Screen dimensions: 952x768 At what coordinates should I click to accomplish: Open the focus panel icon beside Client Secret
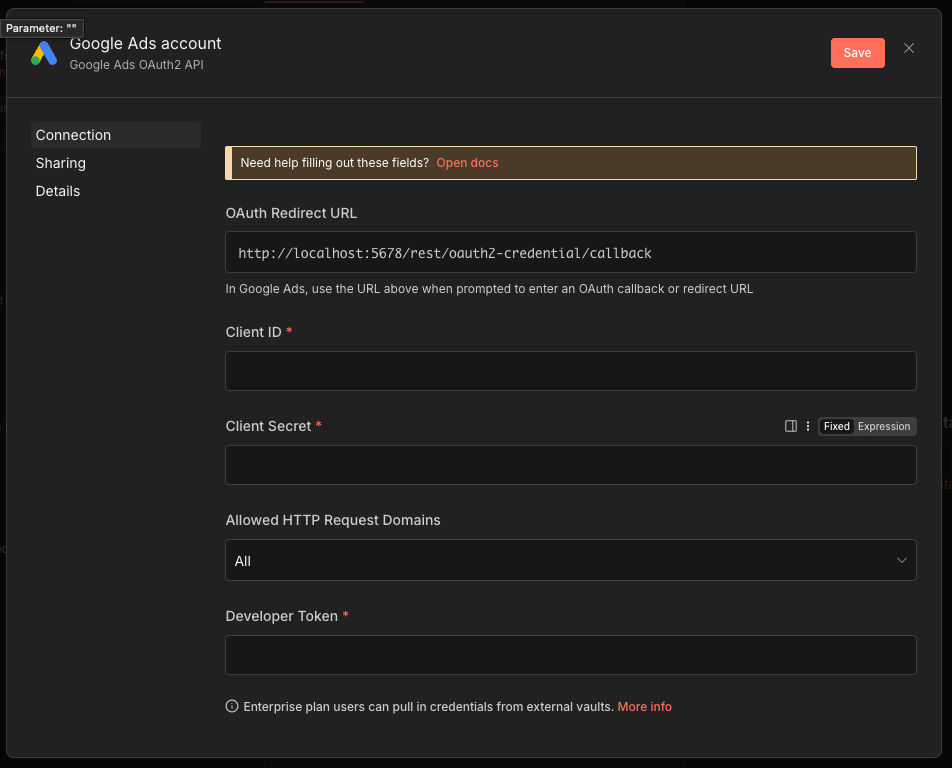point(790,426)
